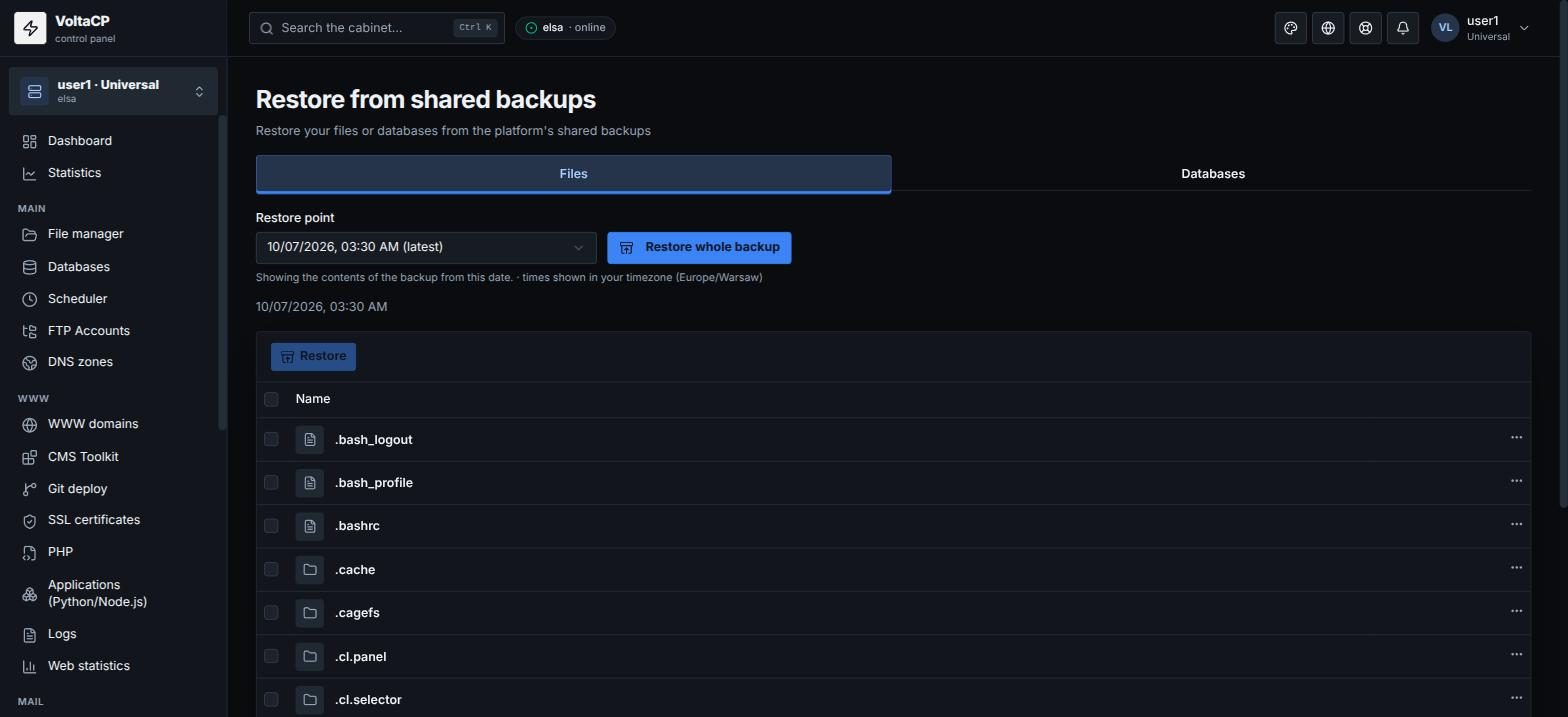This screenshot has height=717, width=1568.
Task: Select the Files tab
Action: click(573, 174)
